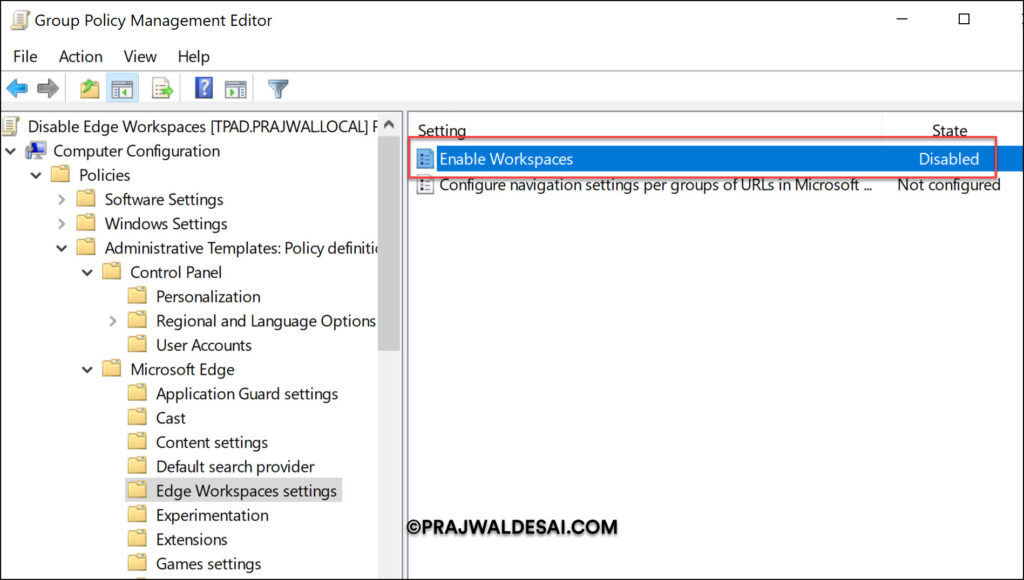Click the tree pane vertical scrollbar thumb
This screenshot has width=1024, height=580.
(x=389, y=242)
